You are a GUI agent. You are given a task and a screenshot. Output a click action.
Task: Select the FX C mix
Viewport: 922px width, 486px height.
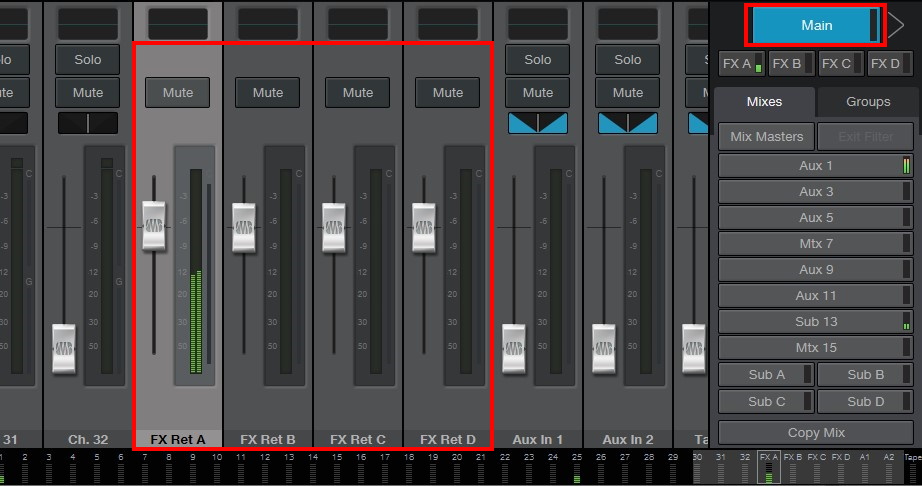pyautogui.click(x=841, y=63)
